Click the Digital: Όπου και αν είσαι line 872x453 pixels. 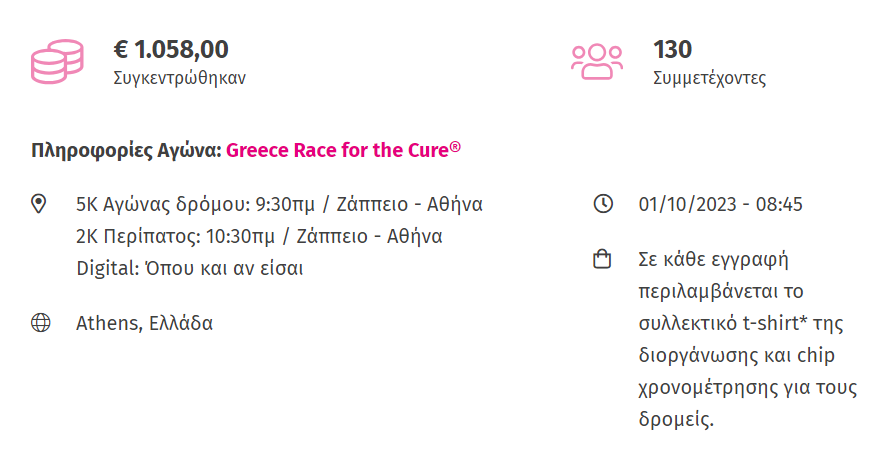point(190,269)
